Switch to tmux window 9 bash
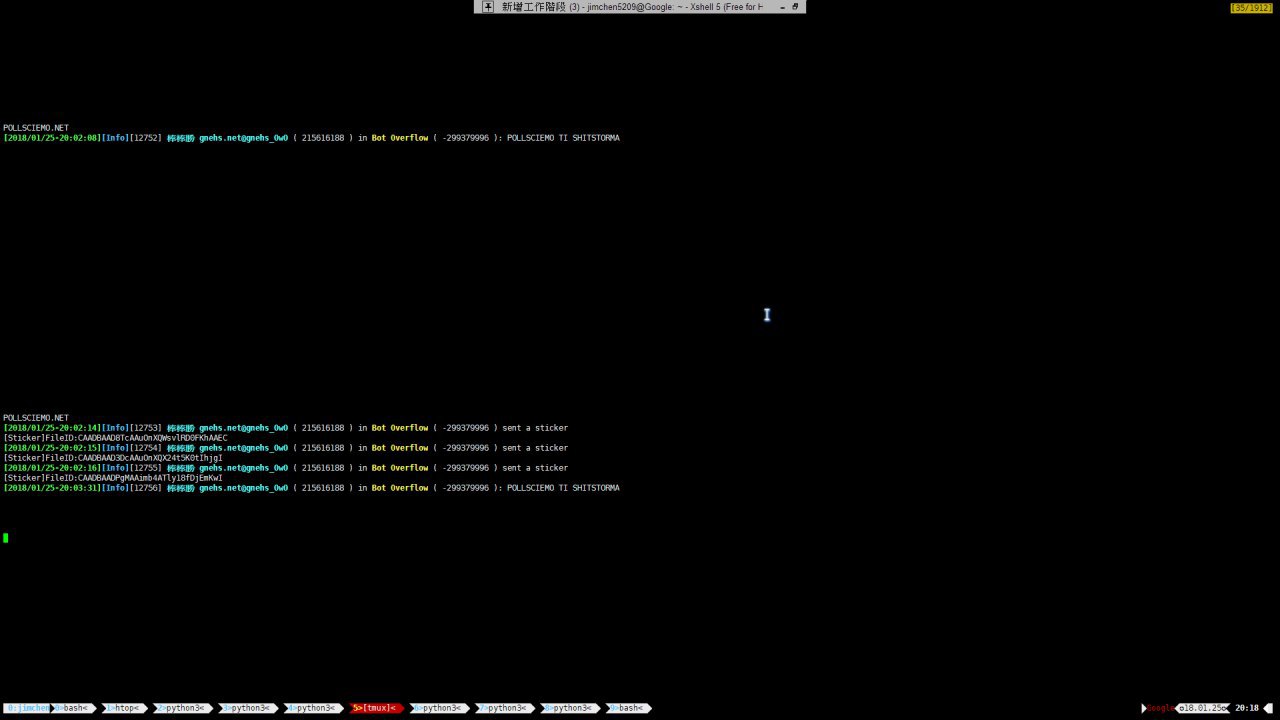 tap(629, 708)
